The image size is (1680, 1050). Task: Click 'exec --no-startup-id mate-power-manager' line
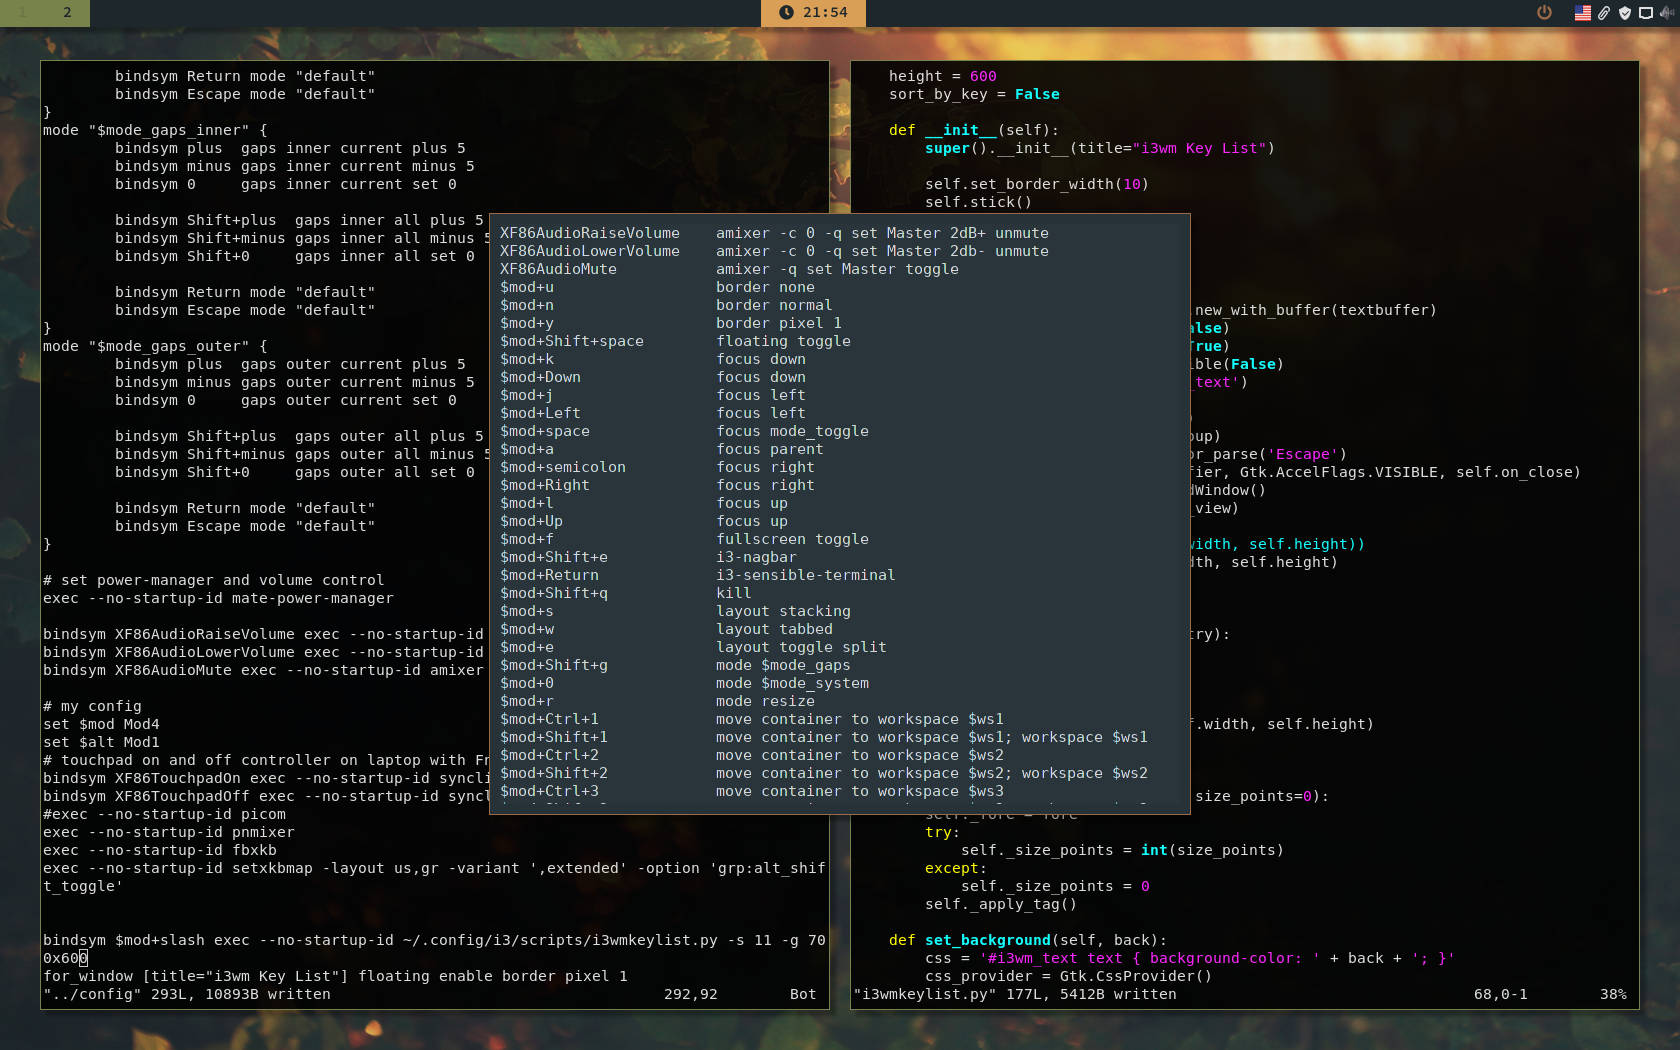pos(218,598)
